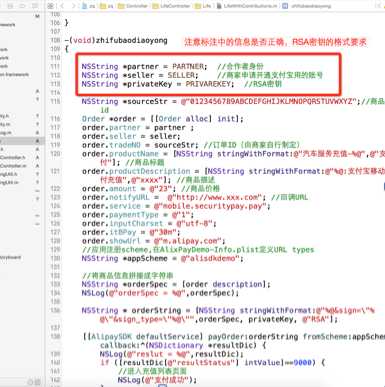
Task: Open the 'Controller' folder in the jump bar
Action: pyautogui.click(x=133, y=6)
